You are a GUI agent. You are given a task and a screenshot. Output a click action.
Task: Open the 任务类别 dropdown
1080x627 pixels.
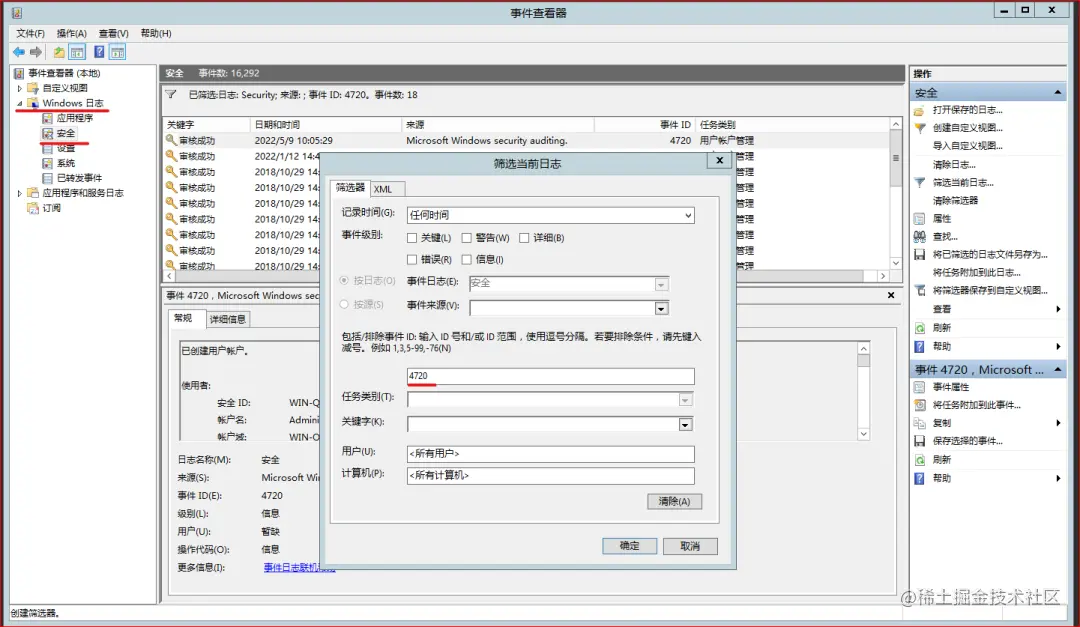pos(685,400)
